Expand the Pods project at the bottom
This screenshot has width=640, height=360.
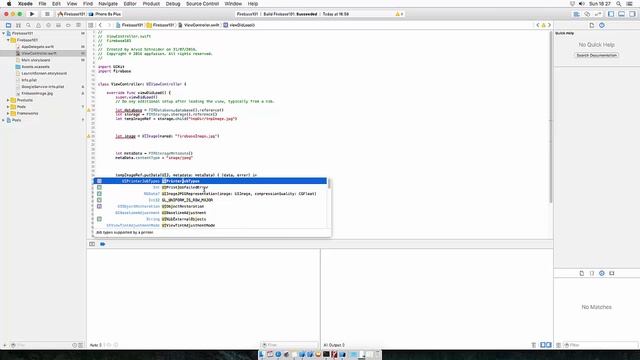(4, 120)
